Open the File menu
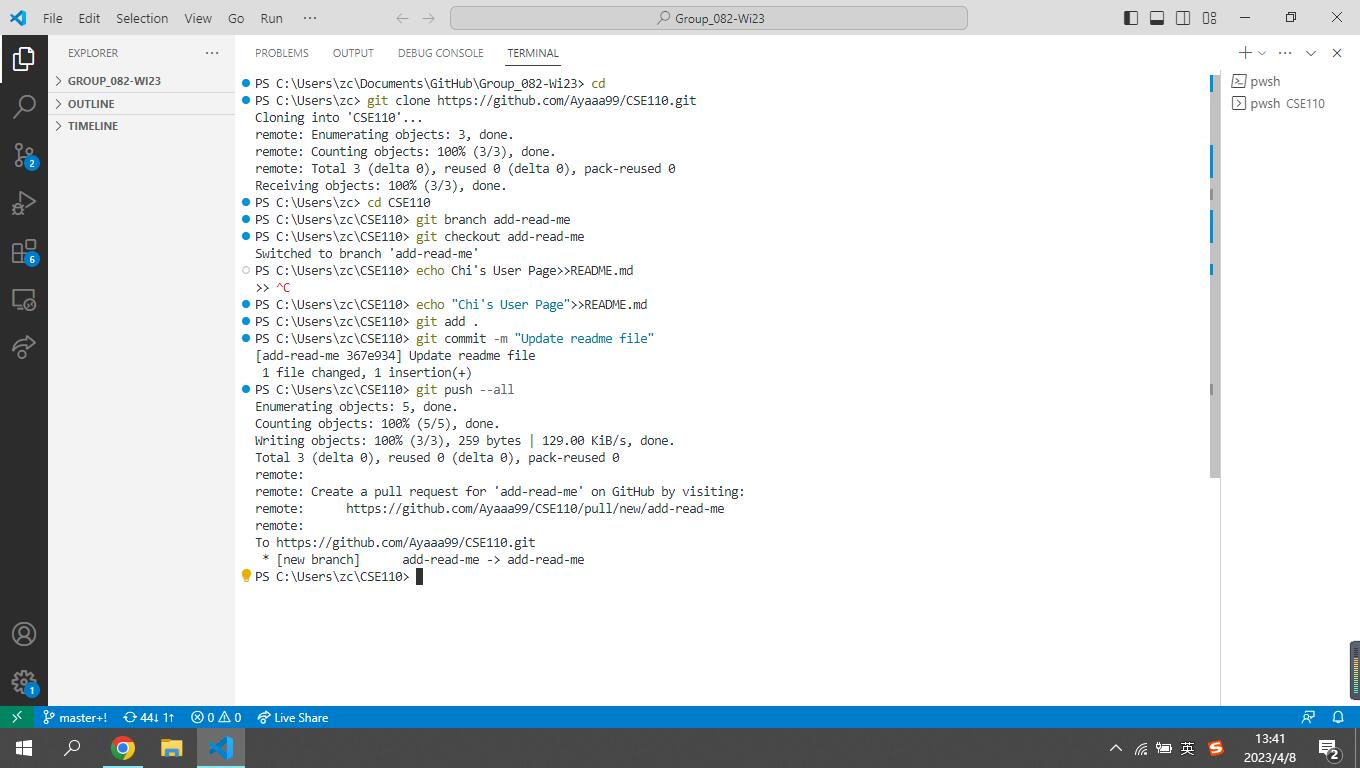Viewport: 1360px width, 768px height. click(53, 18)
